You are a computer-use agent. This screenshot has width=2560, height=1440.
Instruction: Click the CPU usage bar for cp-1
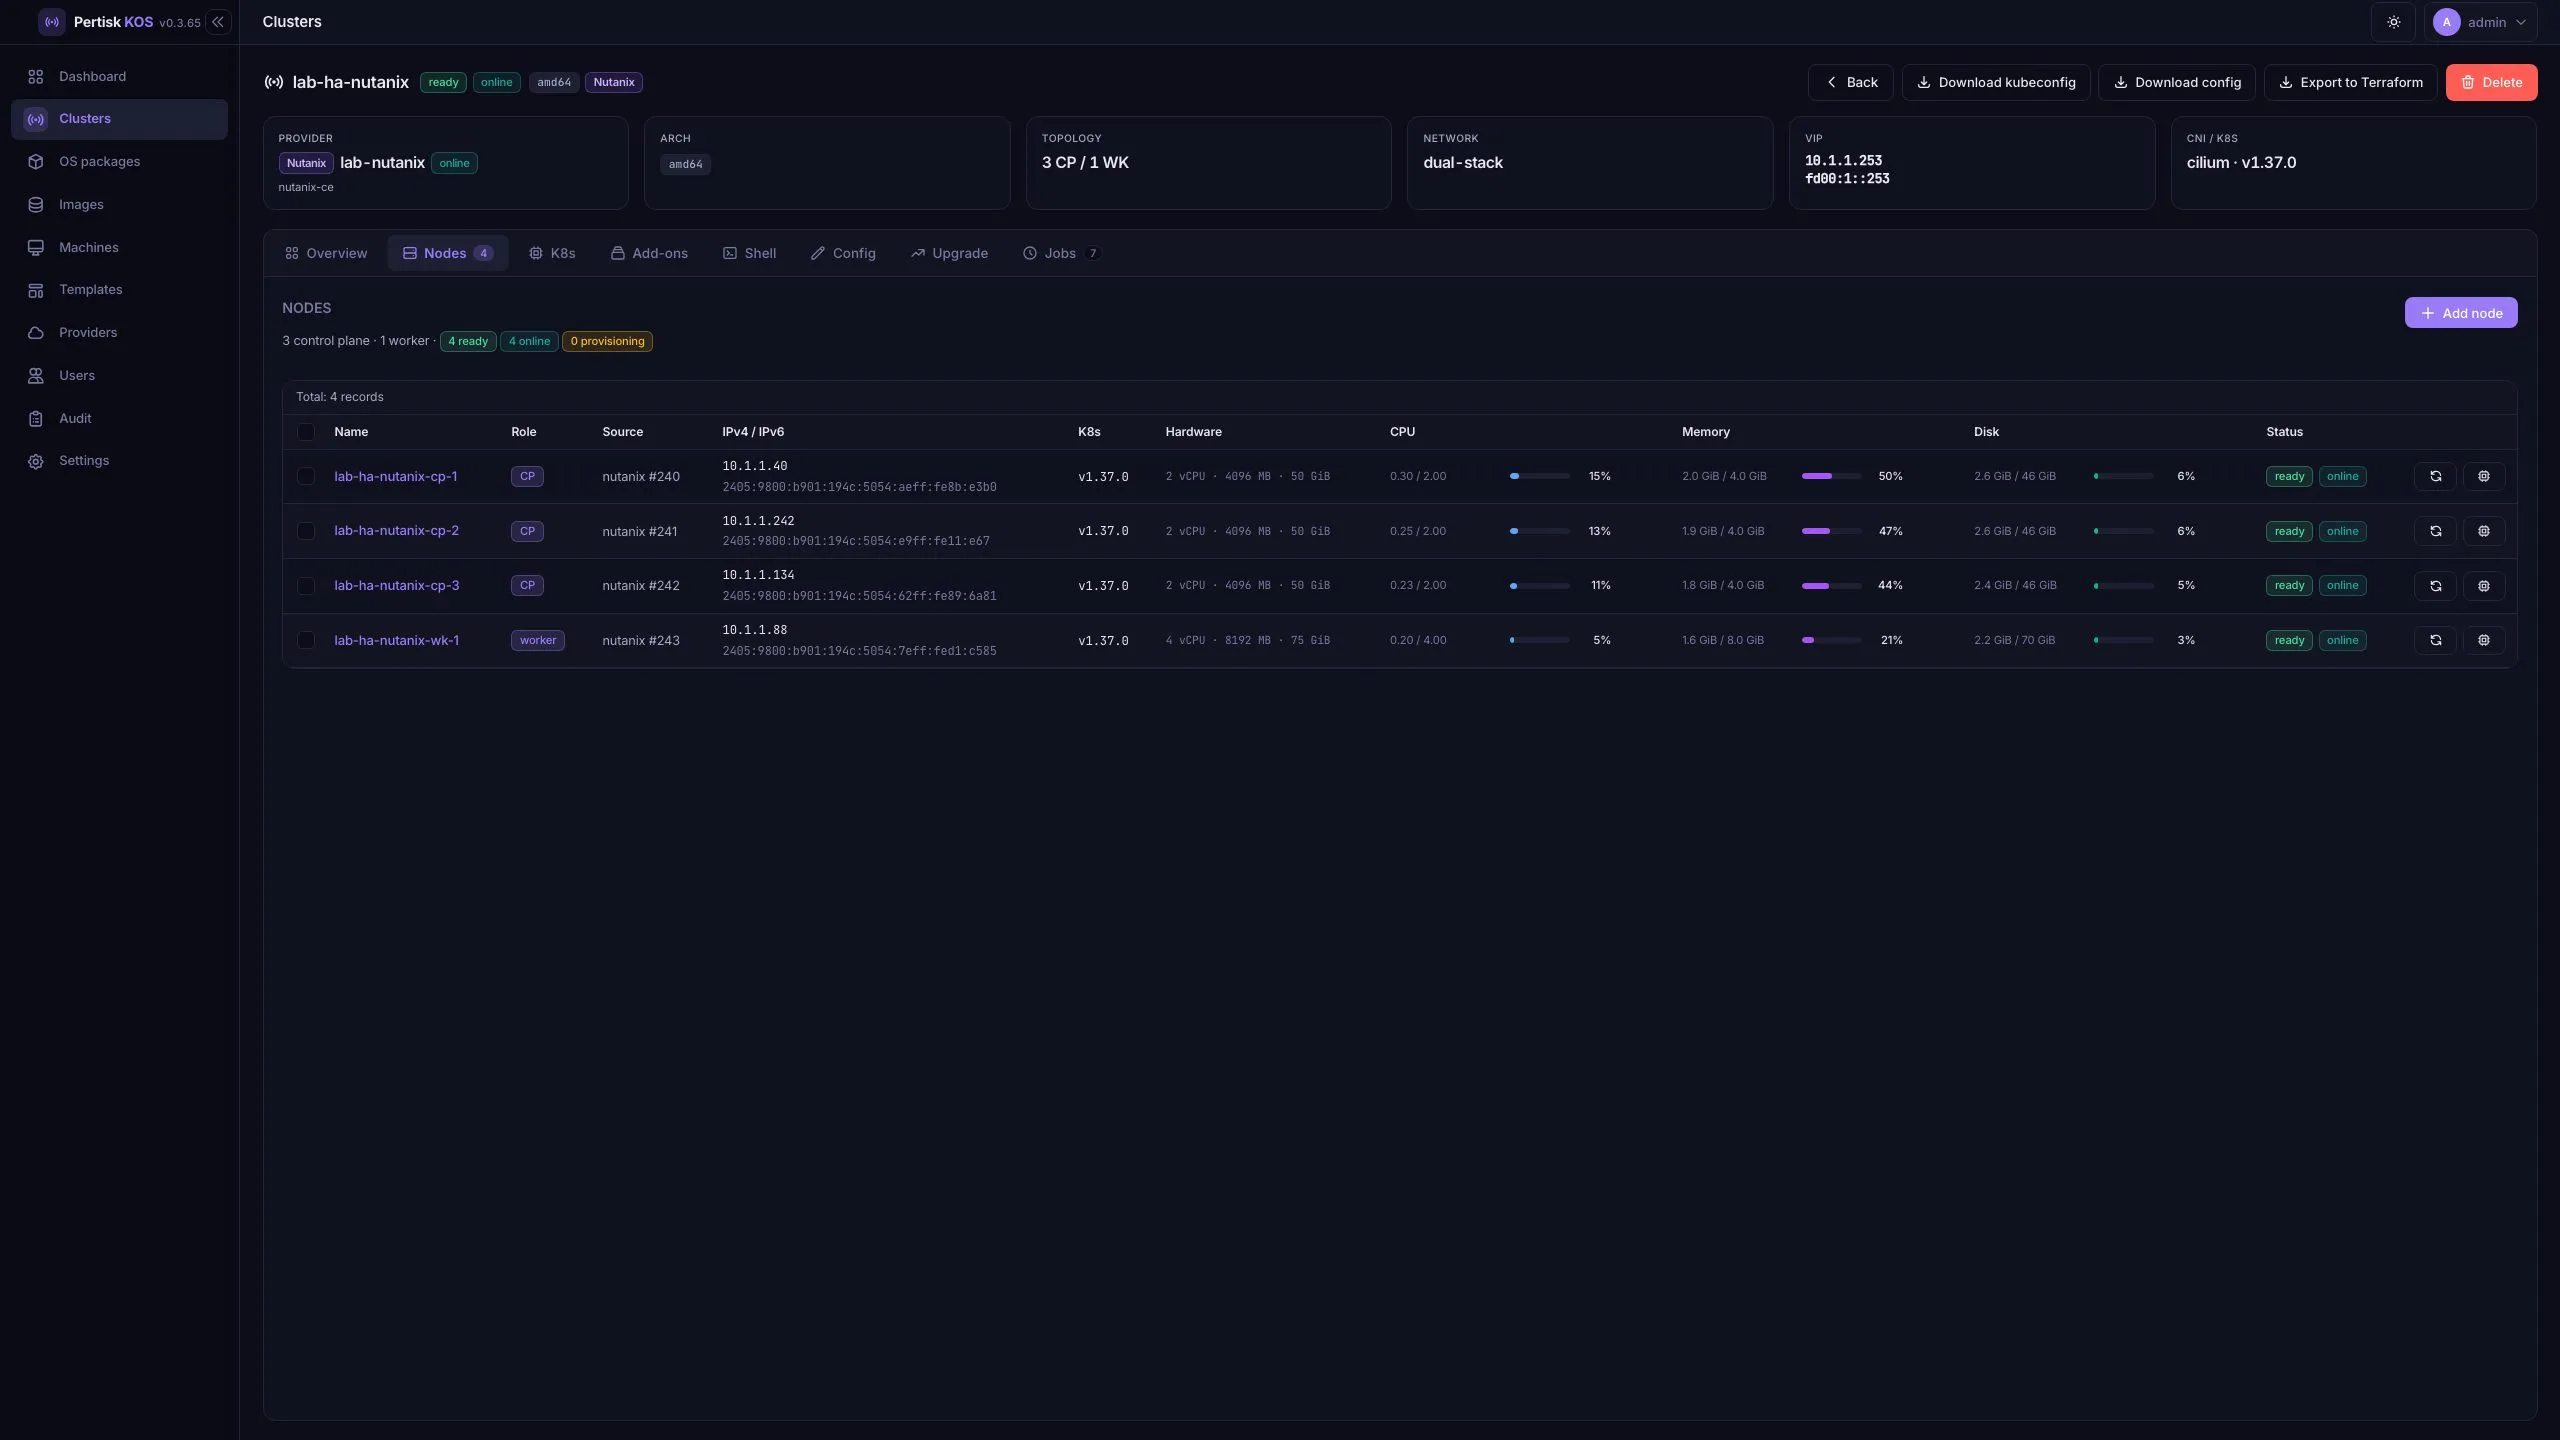coord(1539,477)
